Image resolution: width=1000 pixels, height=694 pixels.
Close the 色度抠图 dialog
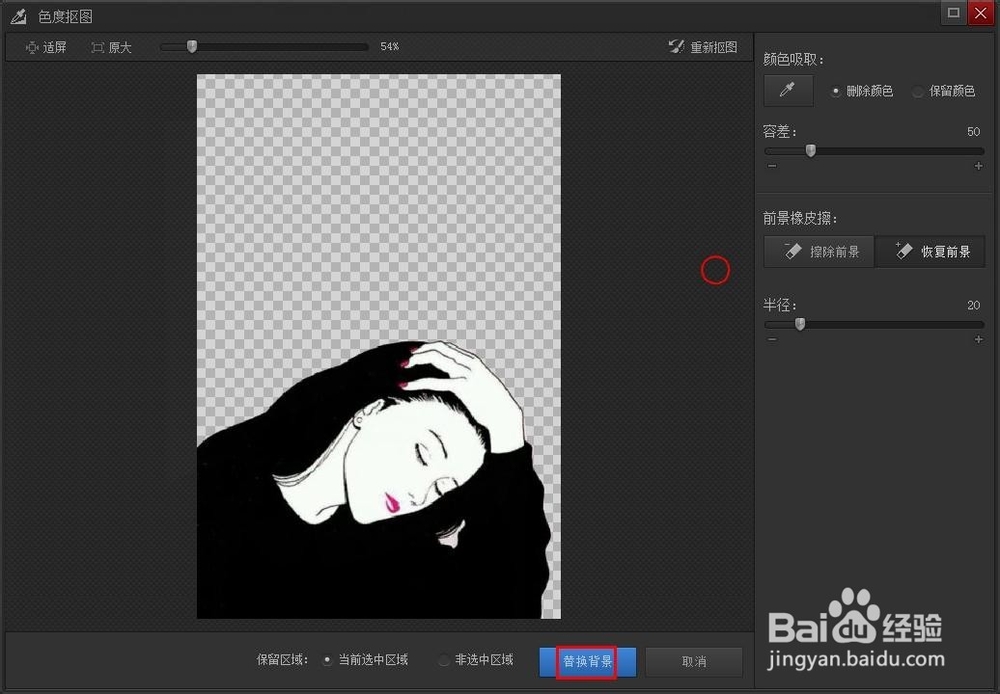coord(981,13)
